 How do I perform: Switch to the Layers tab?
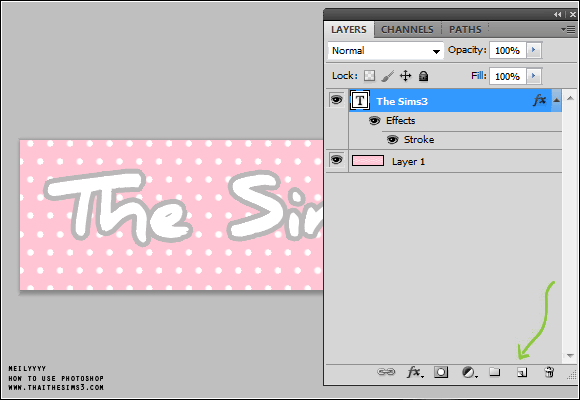[x=349, y=30]
